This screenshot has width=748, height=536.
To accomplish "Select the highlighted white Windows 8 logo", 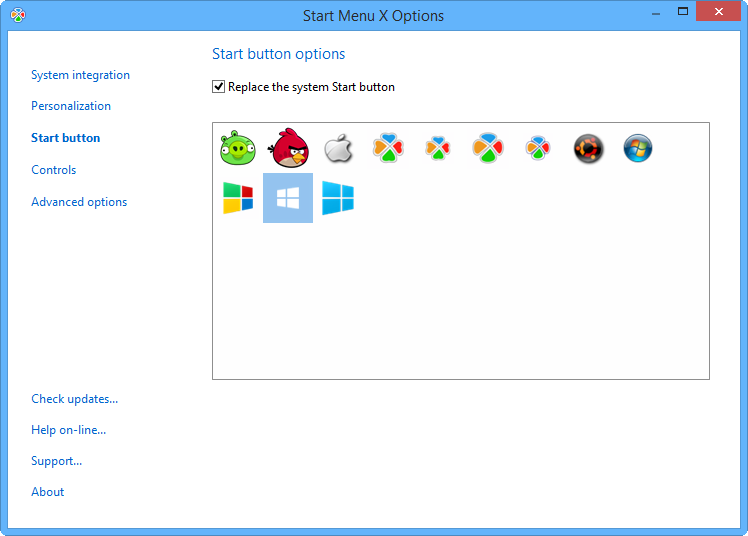I will pos(288,198).
